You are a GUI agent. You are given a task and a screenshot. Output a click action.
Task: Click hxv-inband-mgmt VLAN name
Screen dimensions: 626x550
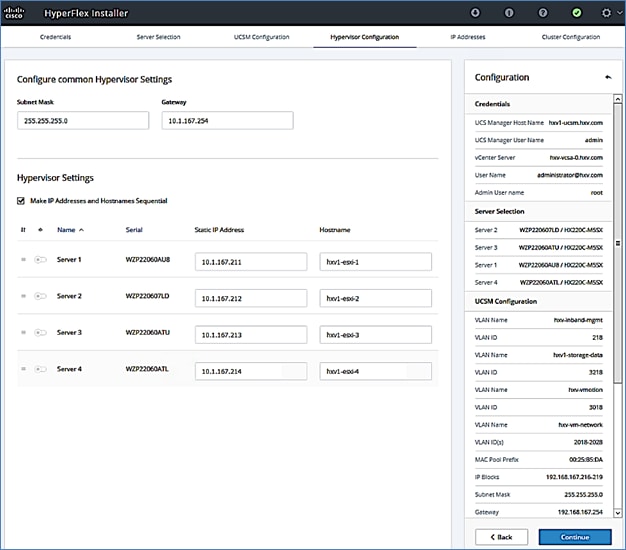(x=578, y=320)
